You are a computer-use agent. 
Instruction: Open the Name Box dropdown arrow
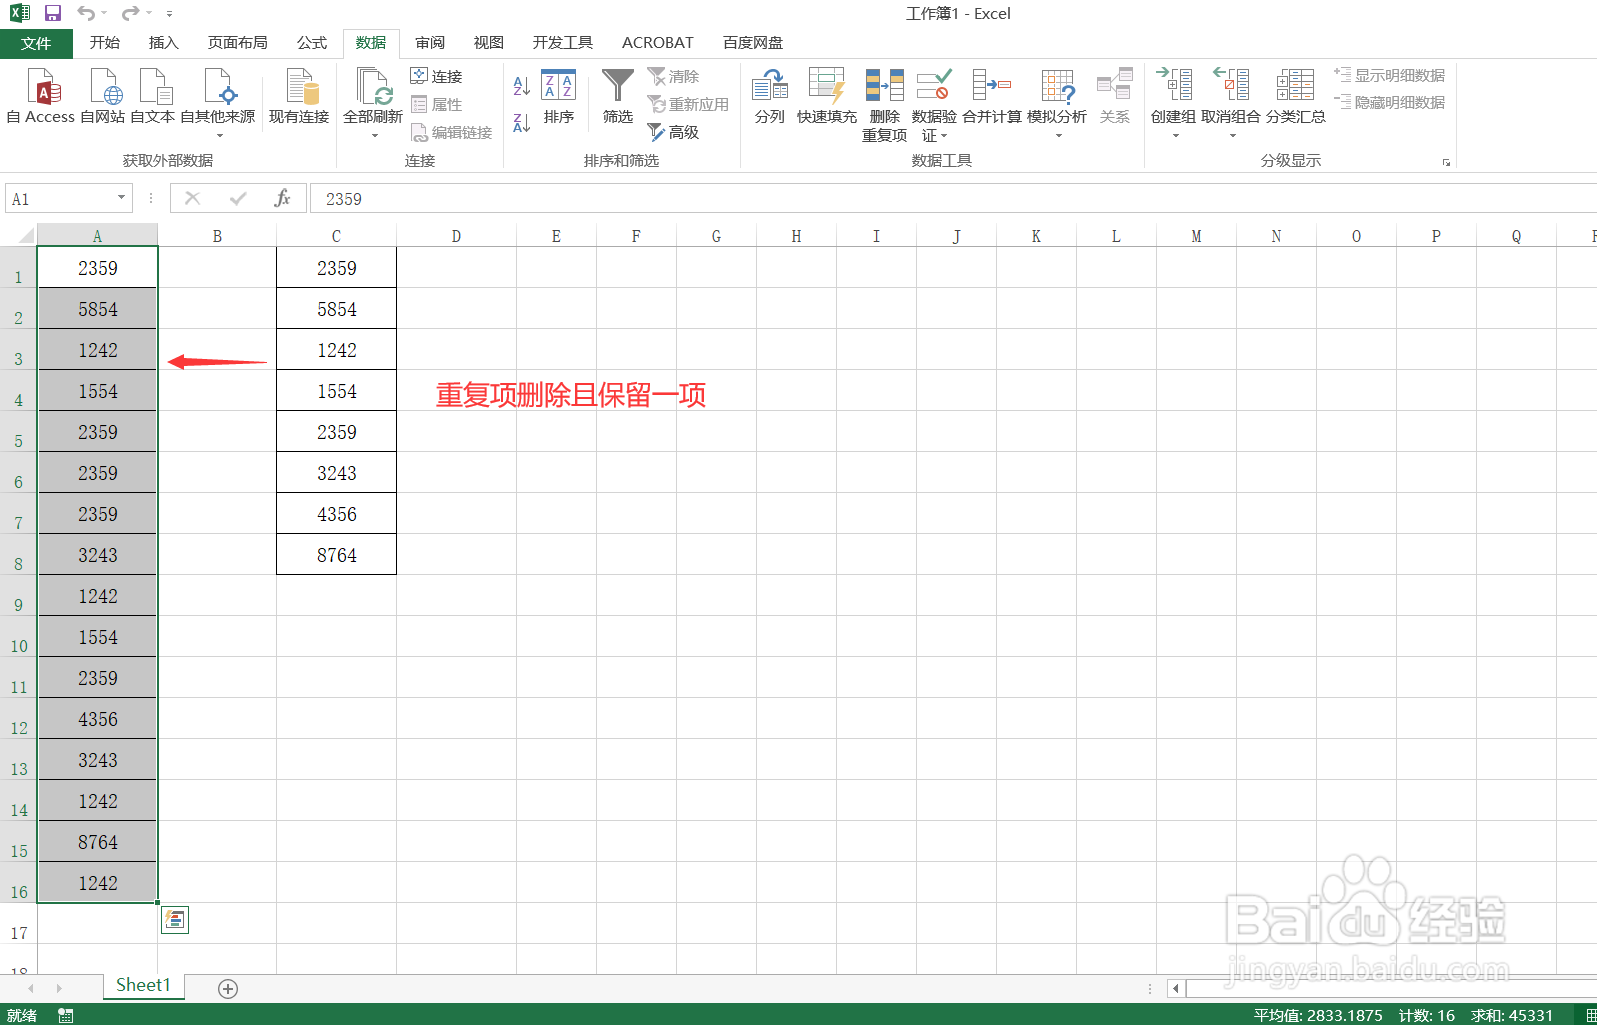[121, 198]
